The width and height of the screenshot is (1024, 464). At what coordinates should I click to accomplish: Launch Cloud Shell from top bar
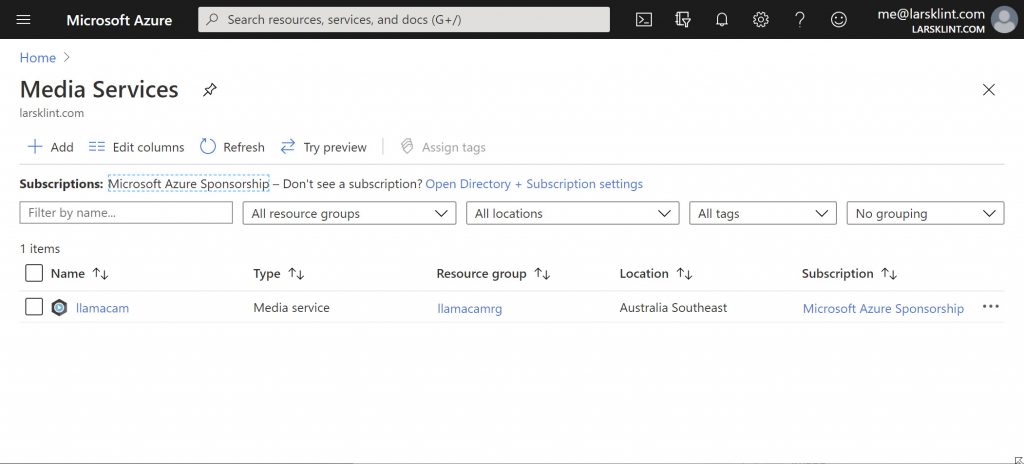point(643,20)
